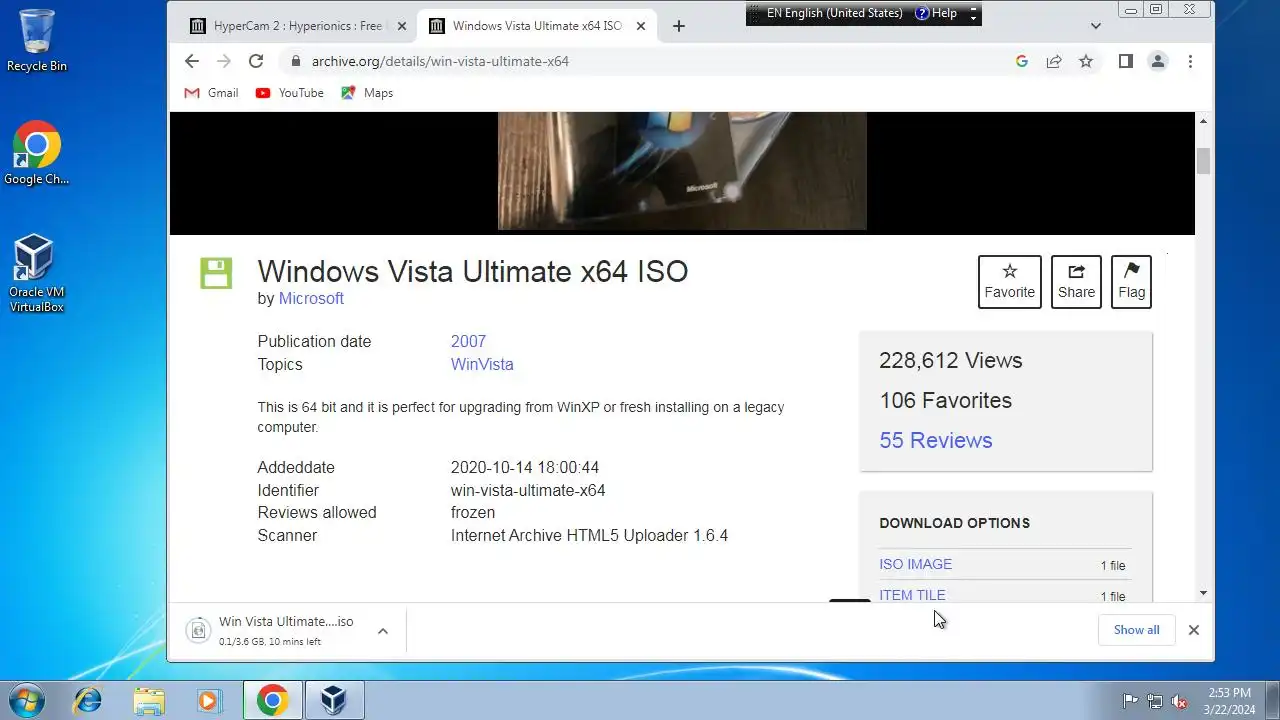Open the Chrome profile avatar
The height and width of the screenshot is (720, 1280).
1158,61
